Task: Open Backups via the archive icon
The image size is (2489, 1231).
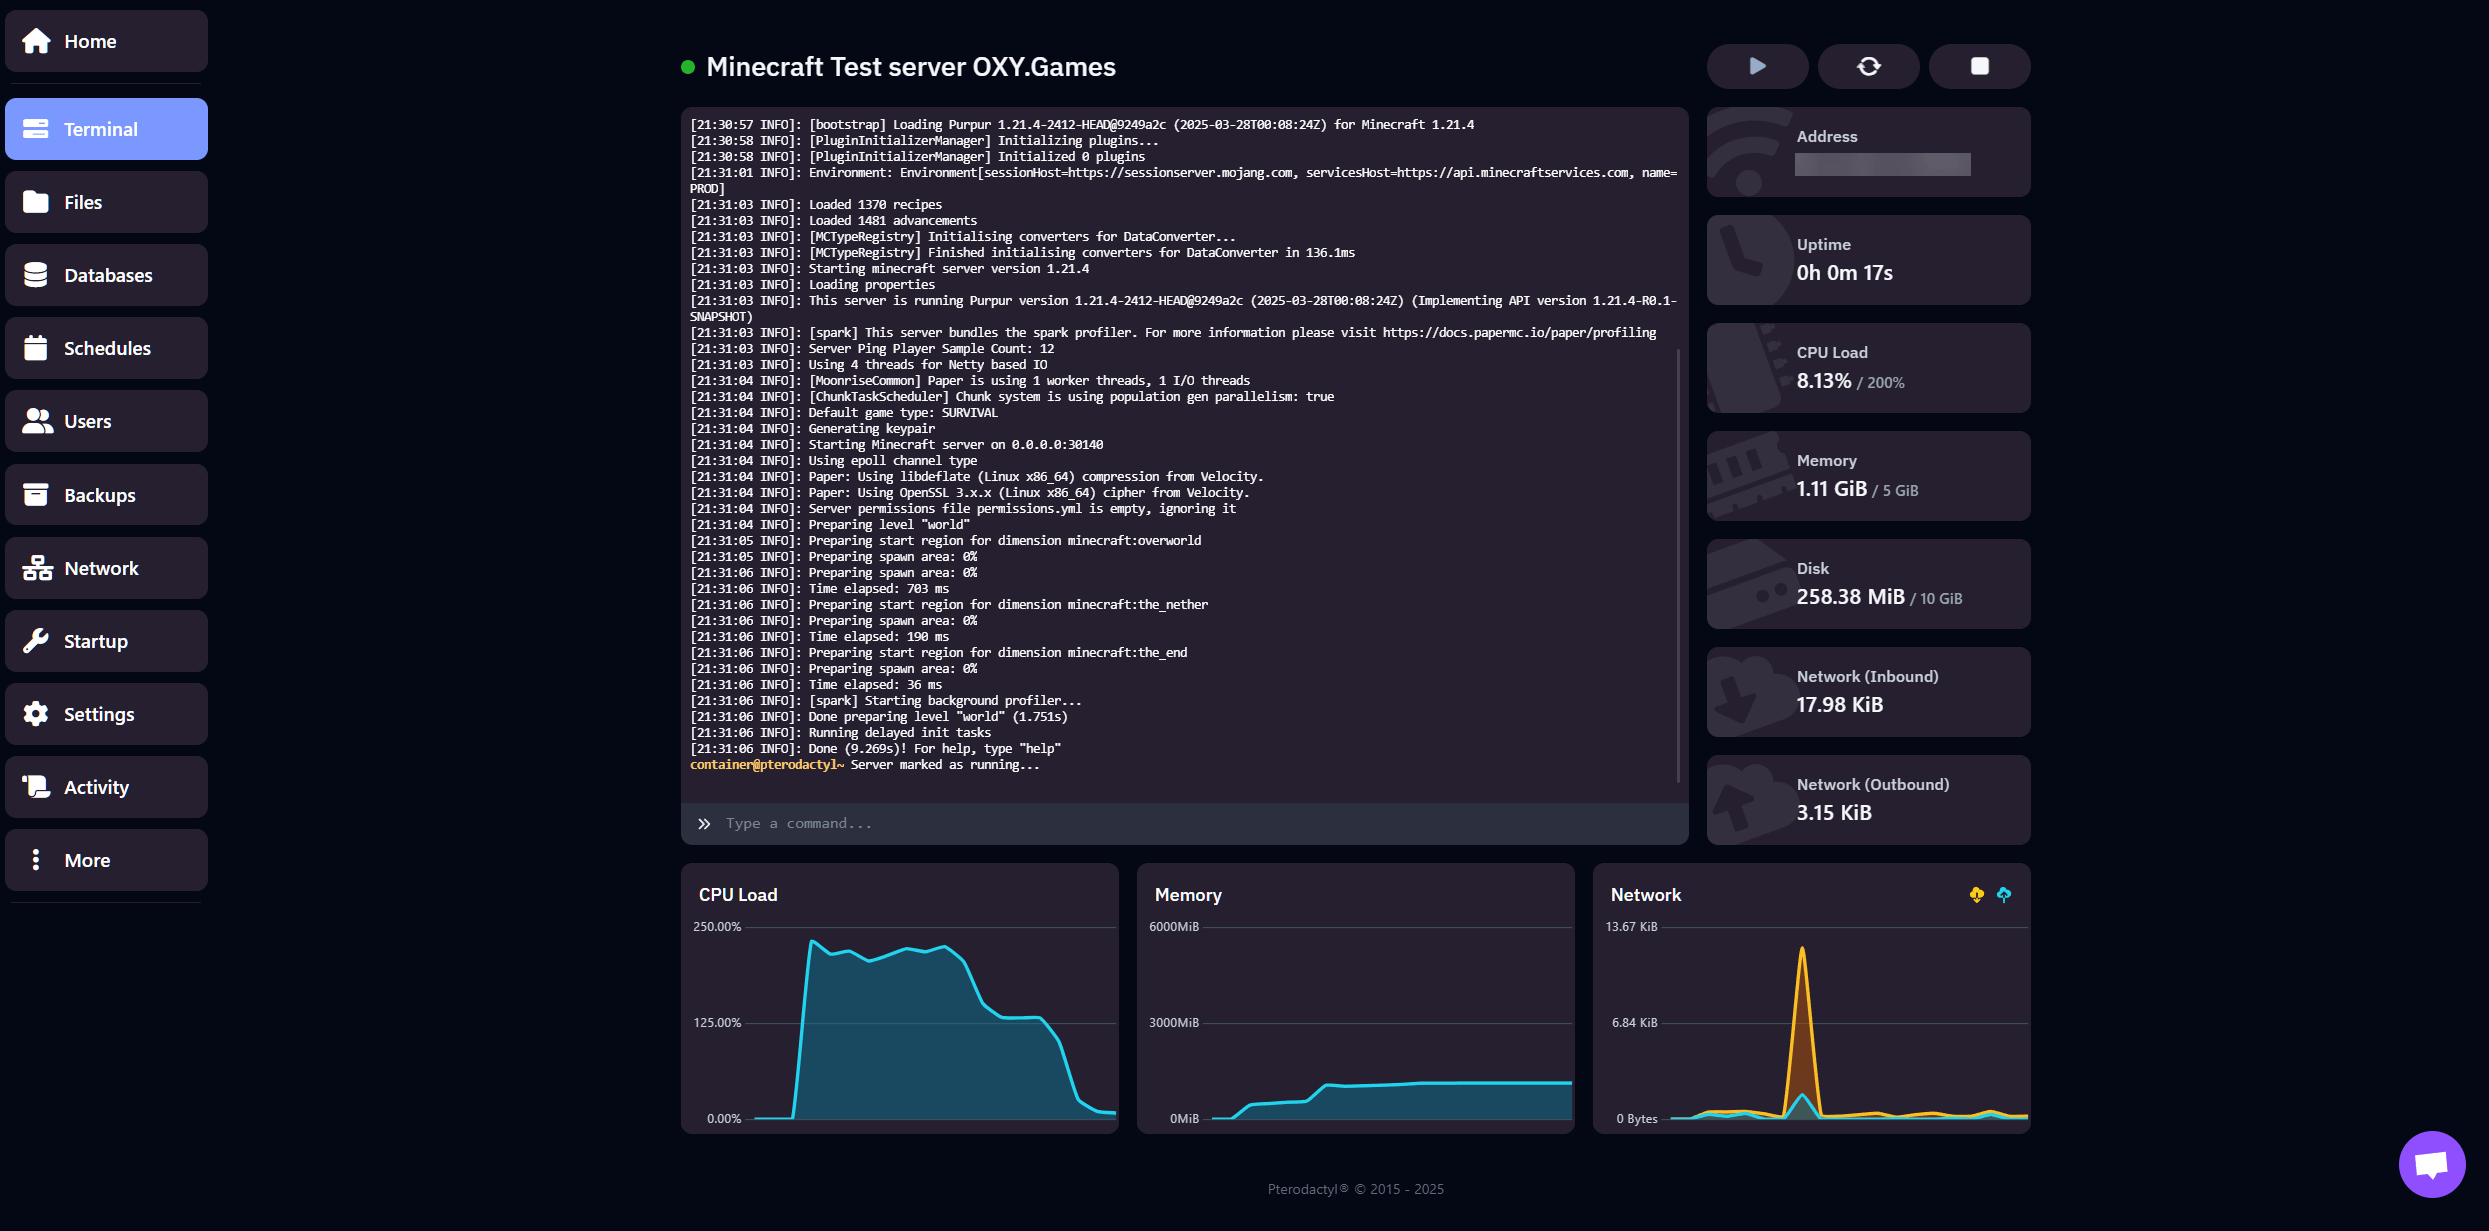Action: click(x=36, y=494)
